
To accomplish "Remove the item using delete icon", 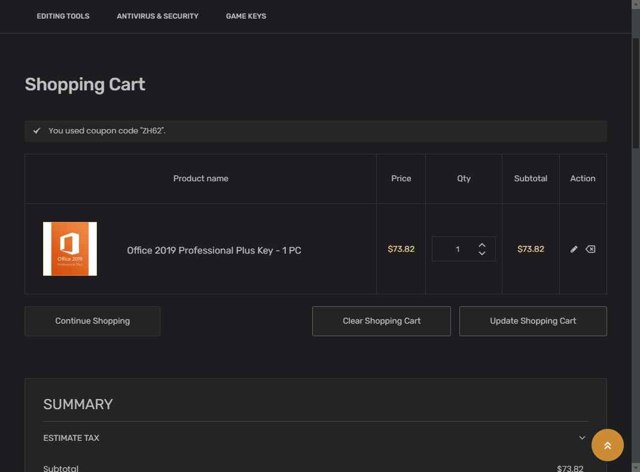I will (x=590, y=249).
